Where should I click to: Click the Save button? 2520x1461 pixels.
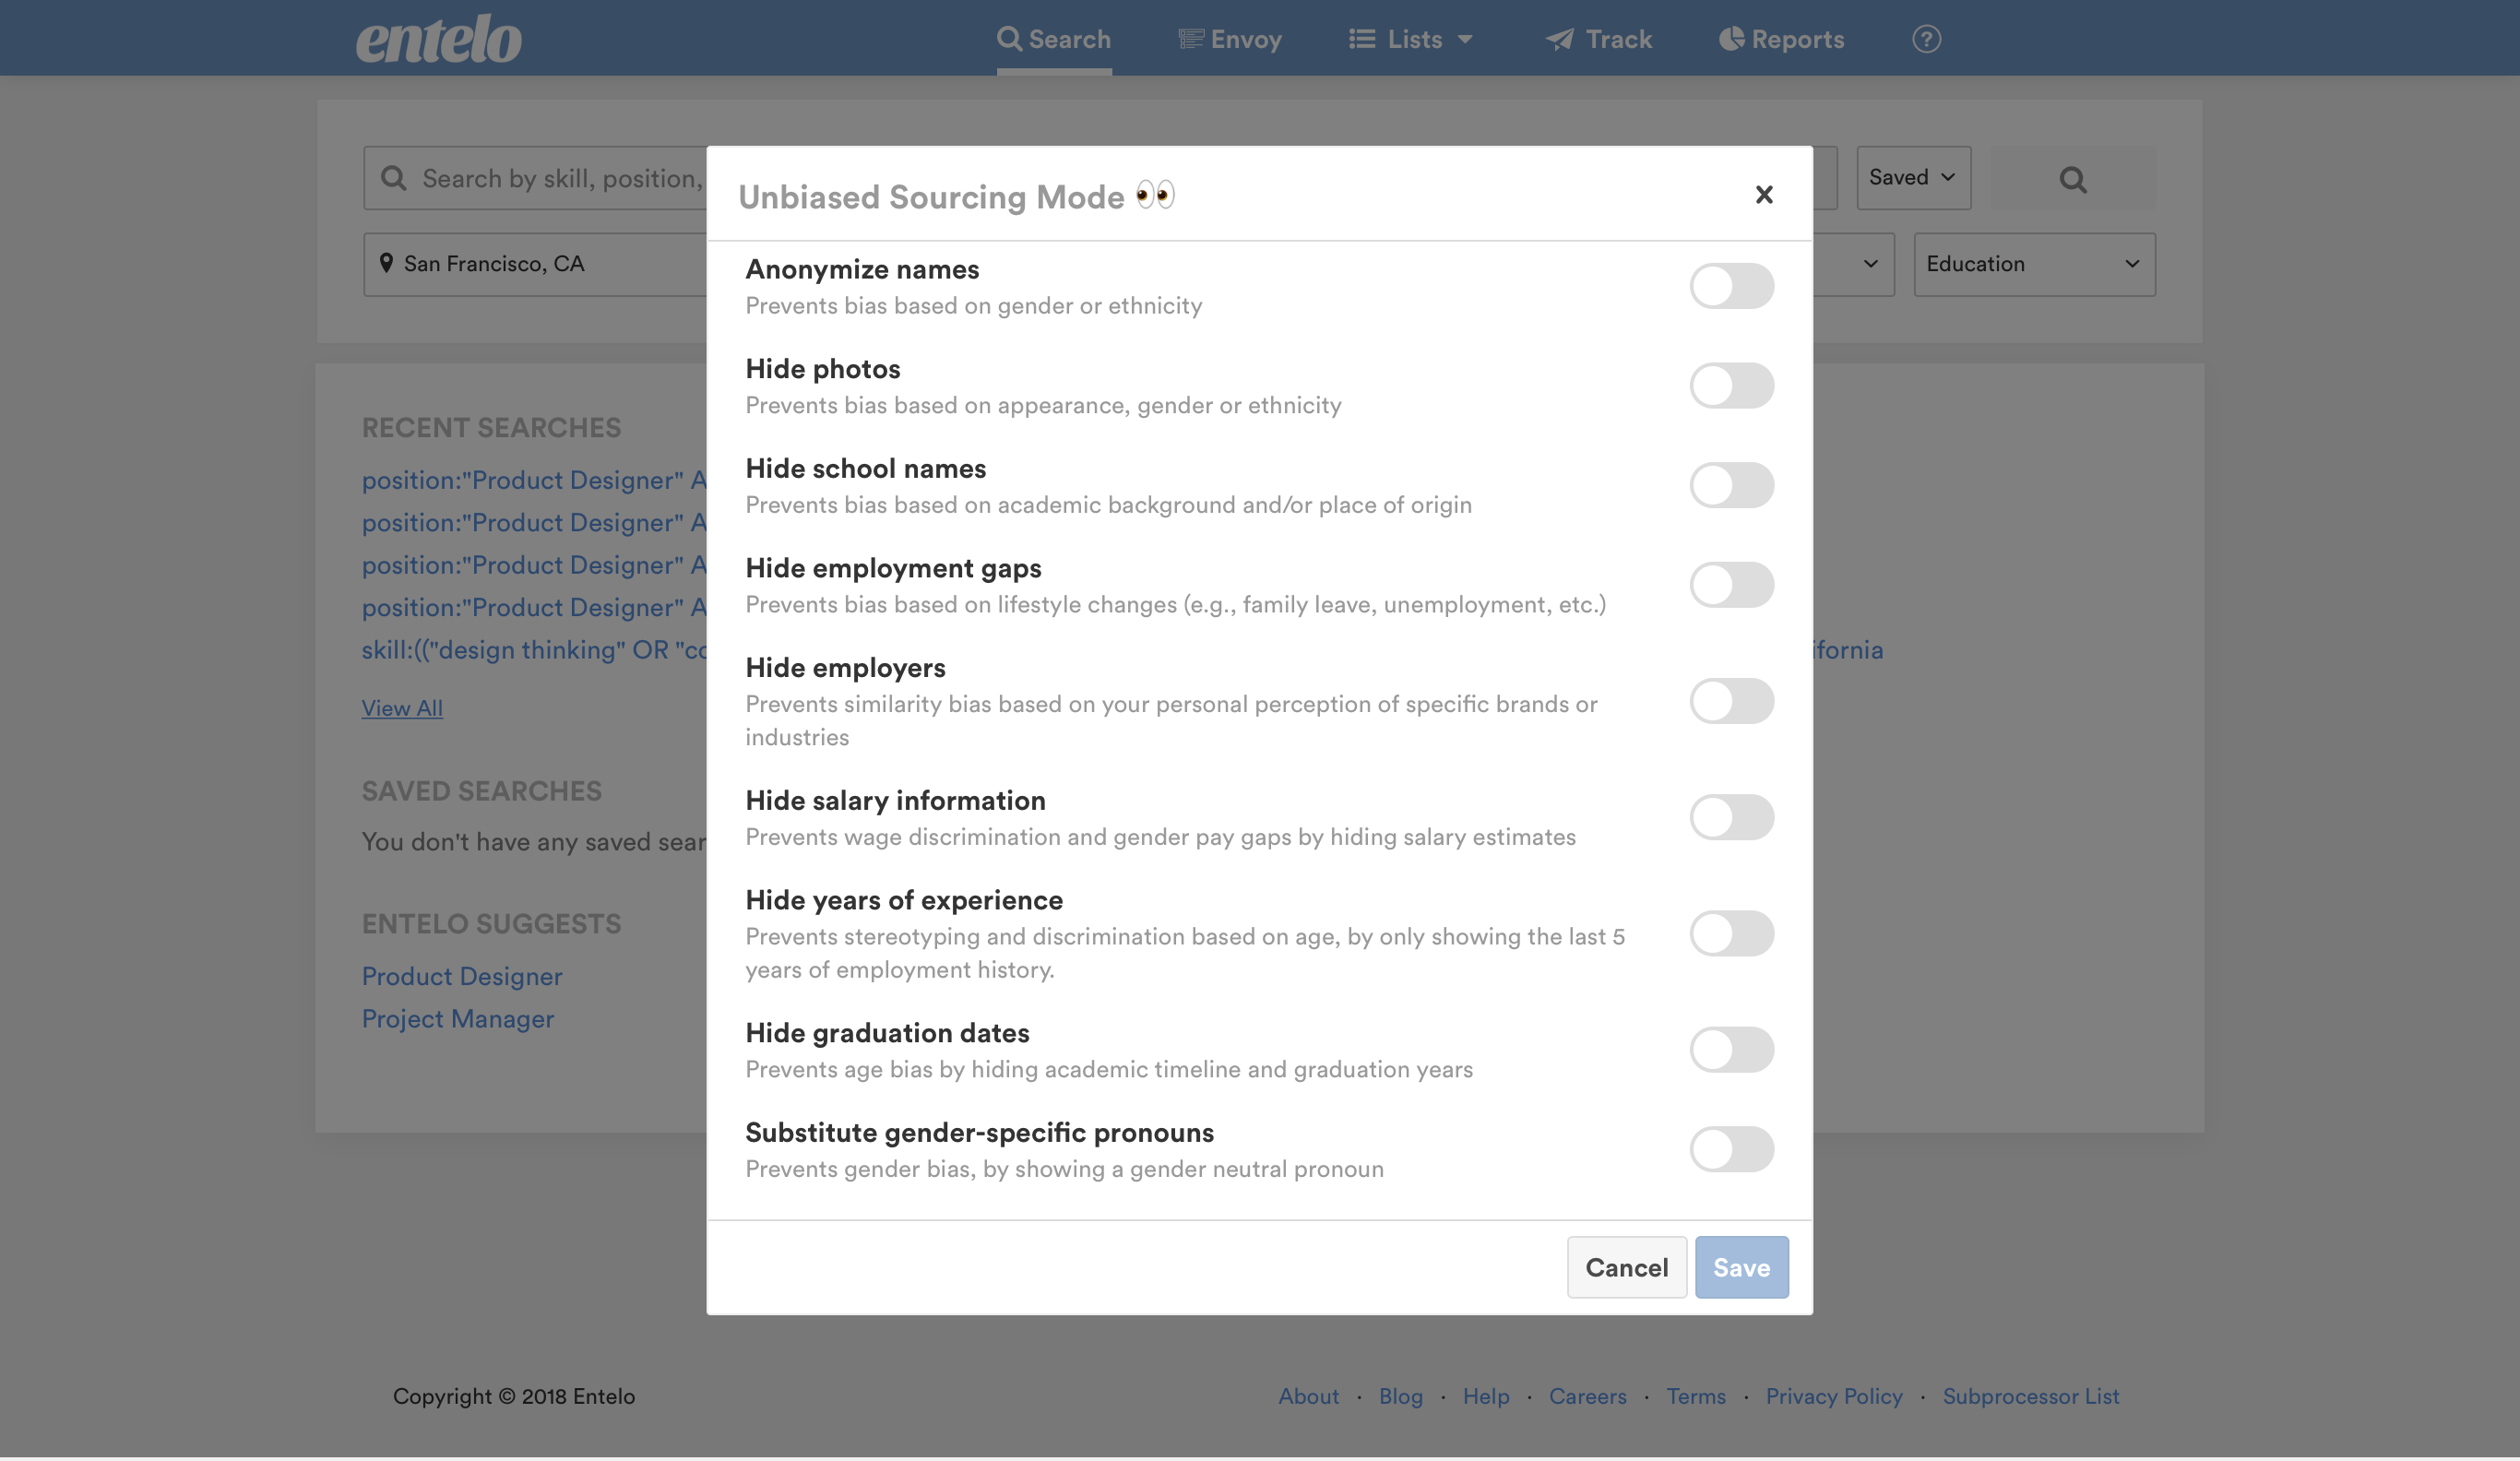[1740, 1267]
